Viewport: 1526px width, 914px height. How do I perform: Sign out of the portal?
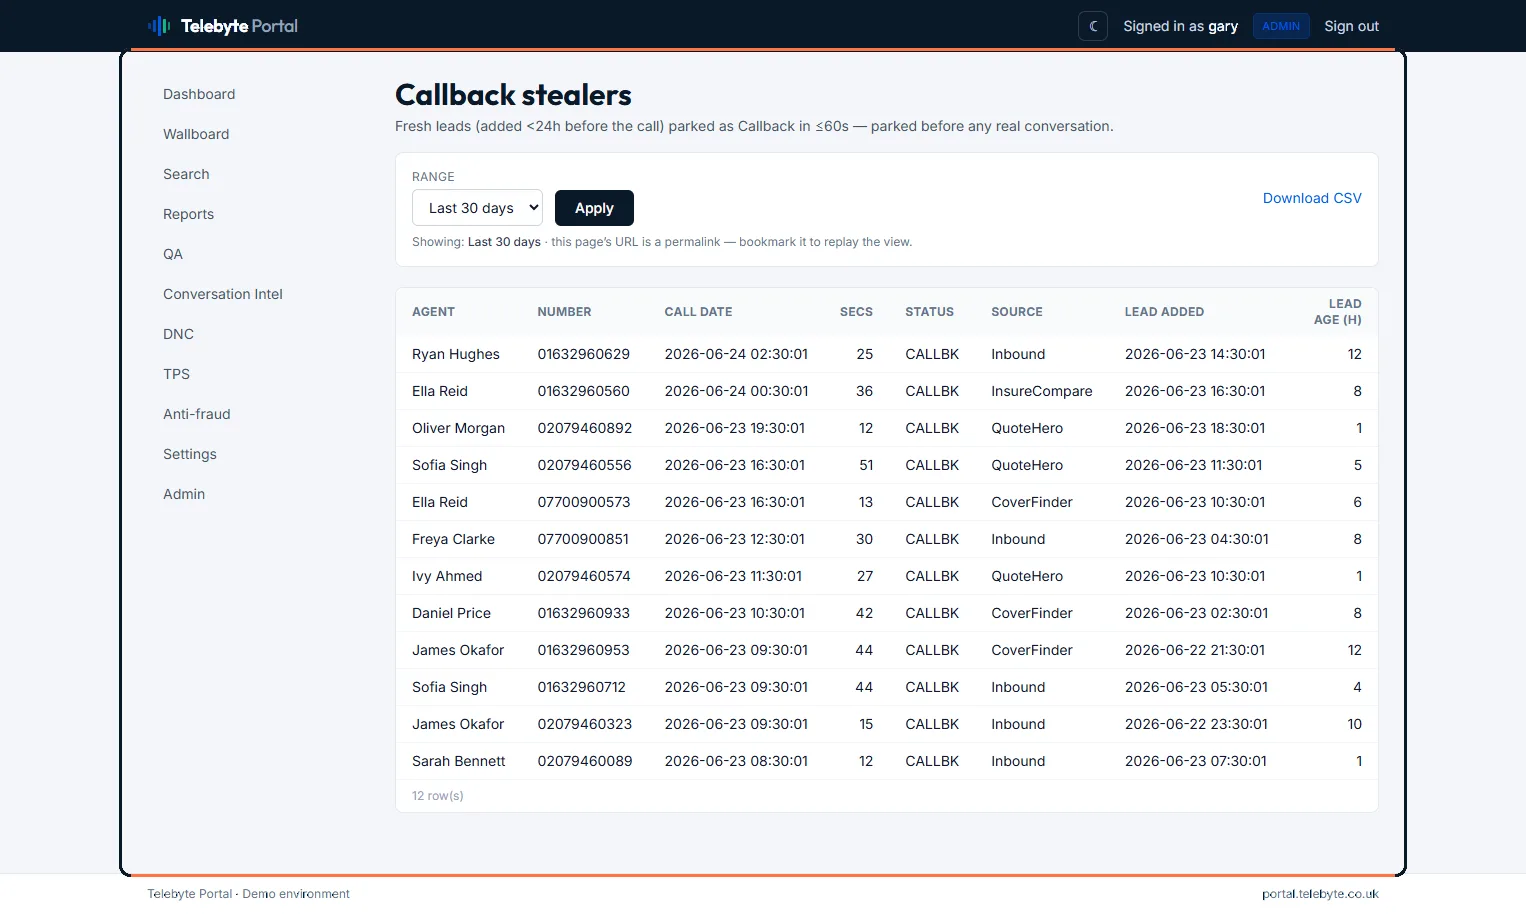tap(1351, 26)
